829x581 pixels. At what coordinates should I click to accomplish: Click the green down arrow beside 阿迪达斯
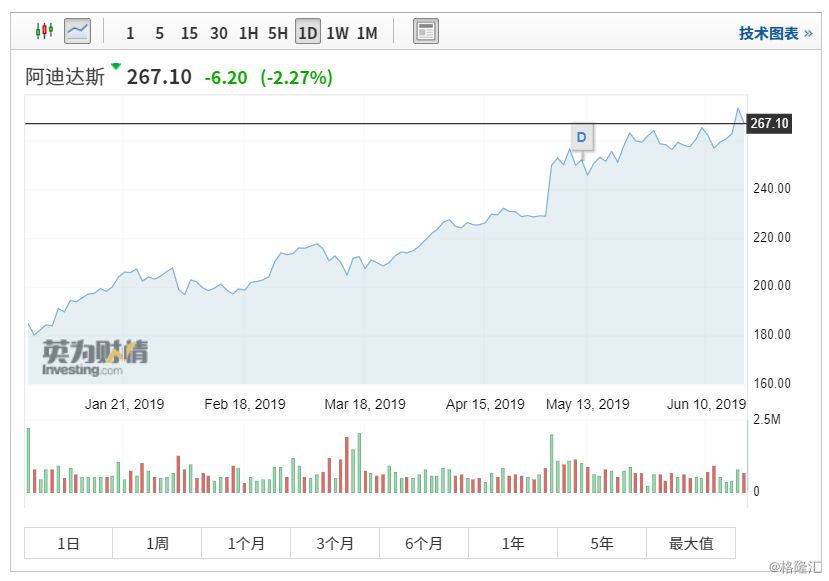pyautogui.click(x=116, y=67)
